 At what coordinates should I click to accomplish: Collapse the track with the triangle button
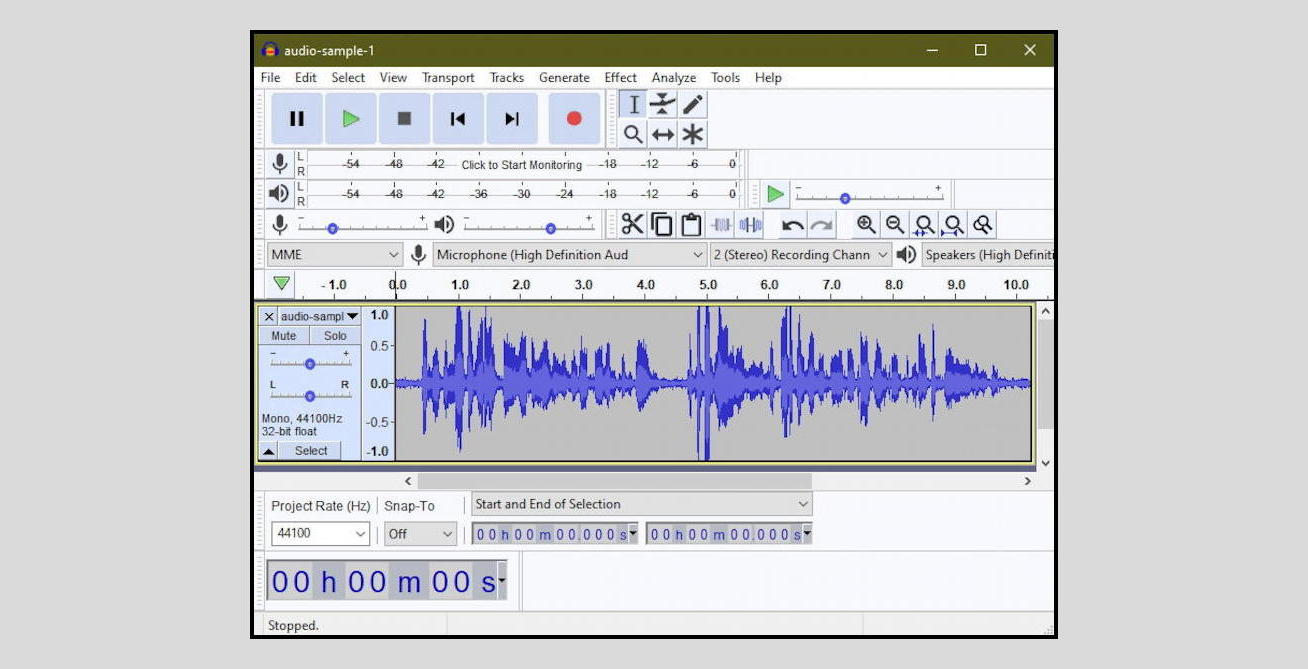pyautogui.click(x=271, y=450)
